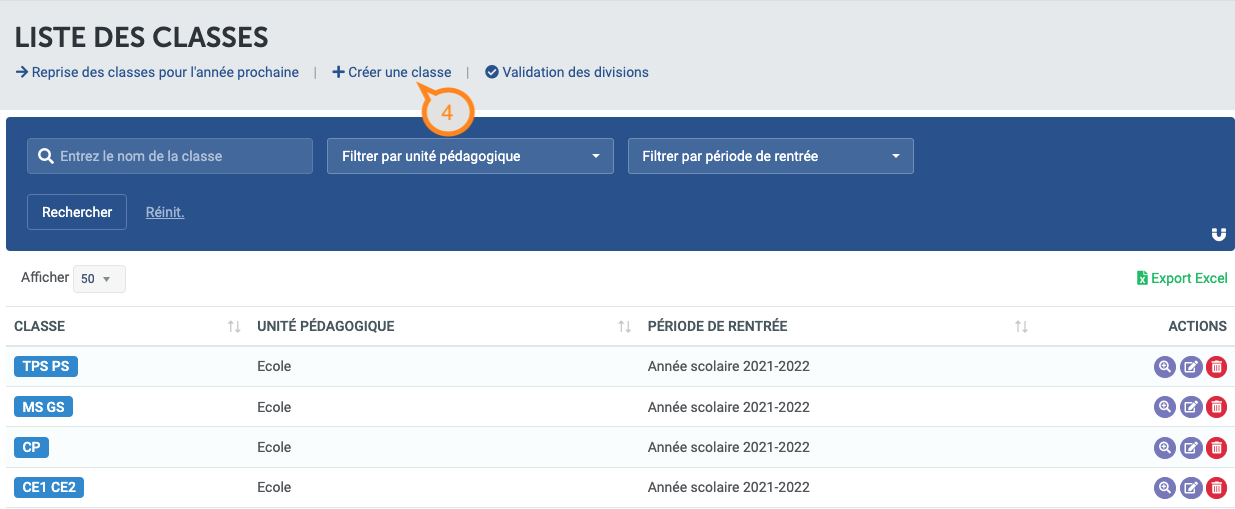The image size is (1235, 509).
Task: Click the UNITÉ PÉDAGOGIQUE column header
Action: [326, 326]
